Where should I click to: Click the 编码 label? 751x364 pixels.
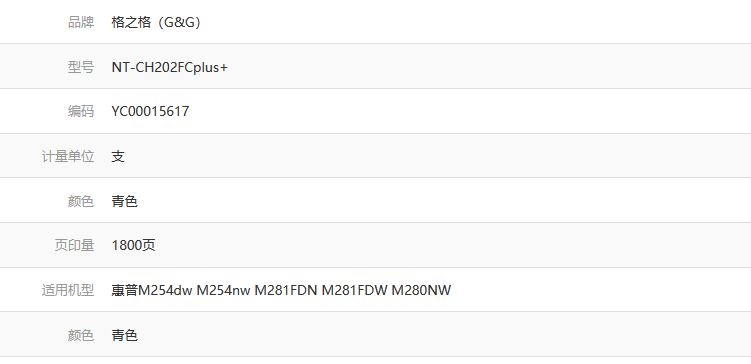[x=81, y=111]
